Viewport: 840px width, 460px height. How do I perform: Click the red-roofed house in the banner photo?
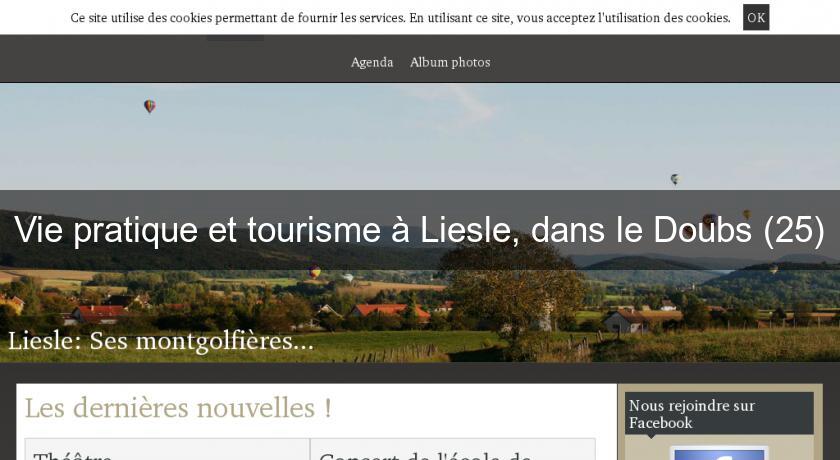click(390, 312)
